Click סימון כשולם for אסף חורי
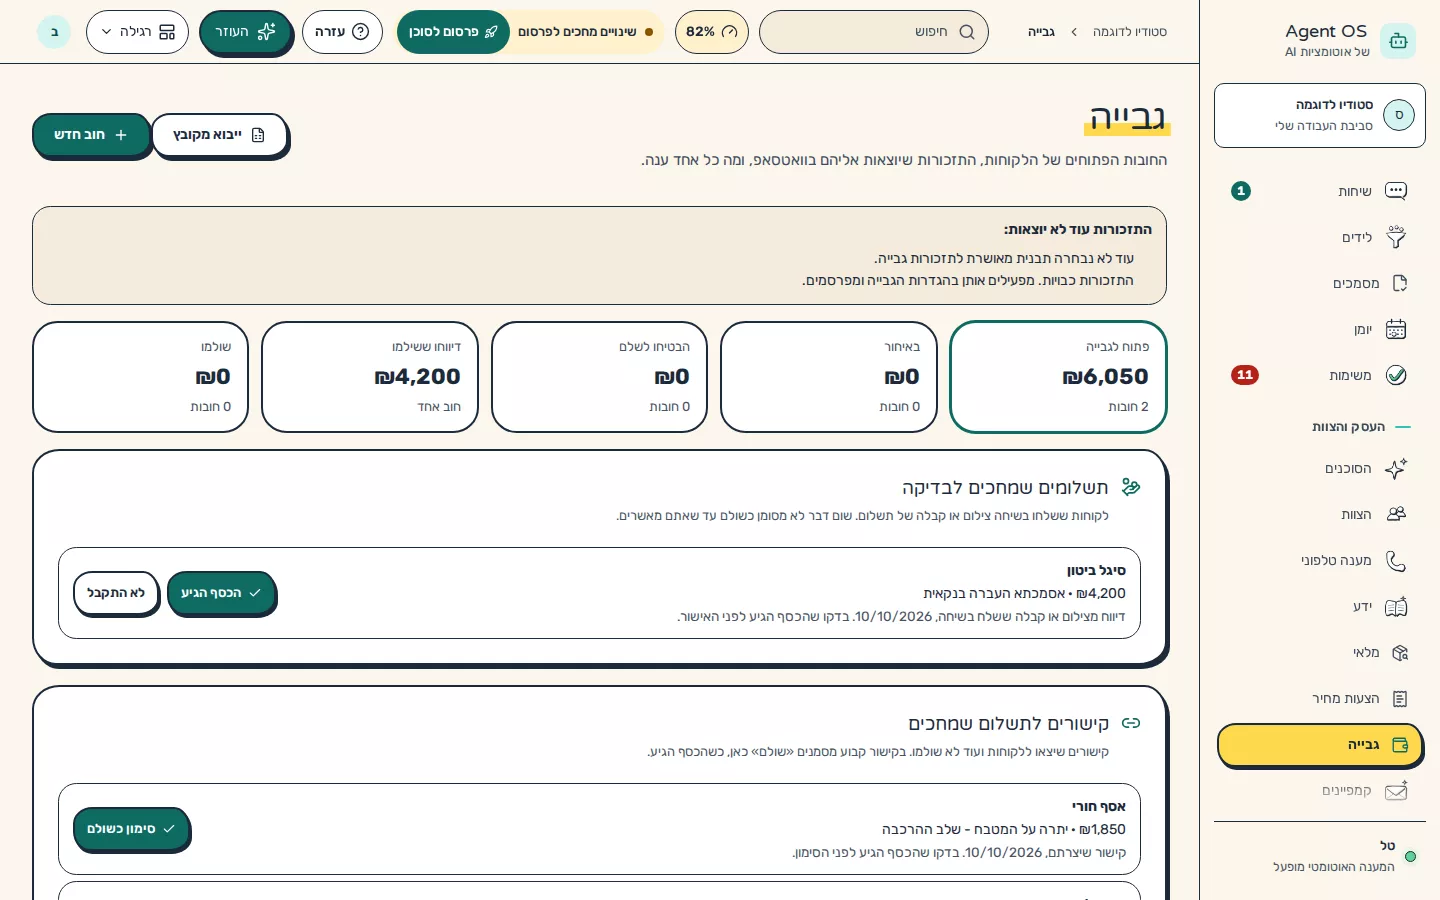 (131, 829)
